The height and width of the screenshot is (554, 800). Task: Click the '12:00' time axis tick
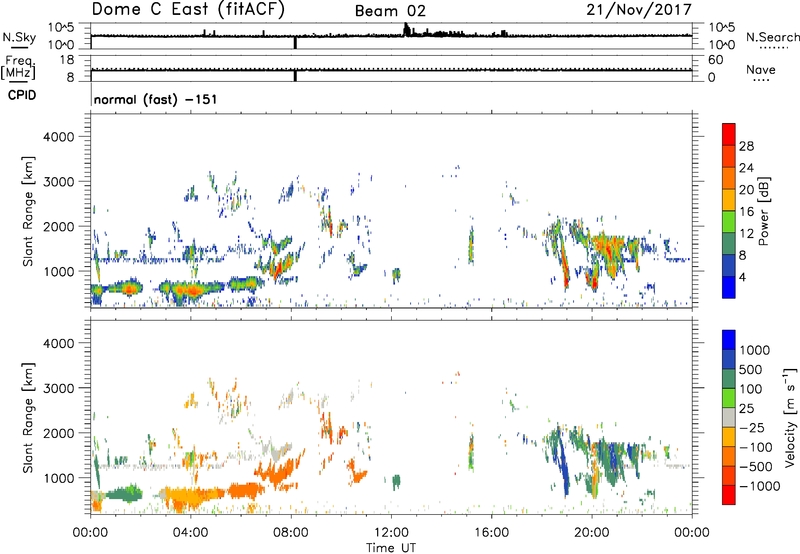[x=391, y=533]
